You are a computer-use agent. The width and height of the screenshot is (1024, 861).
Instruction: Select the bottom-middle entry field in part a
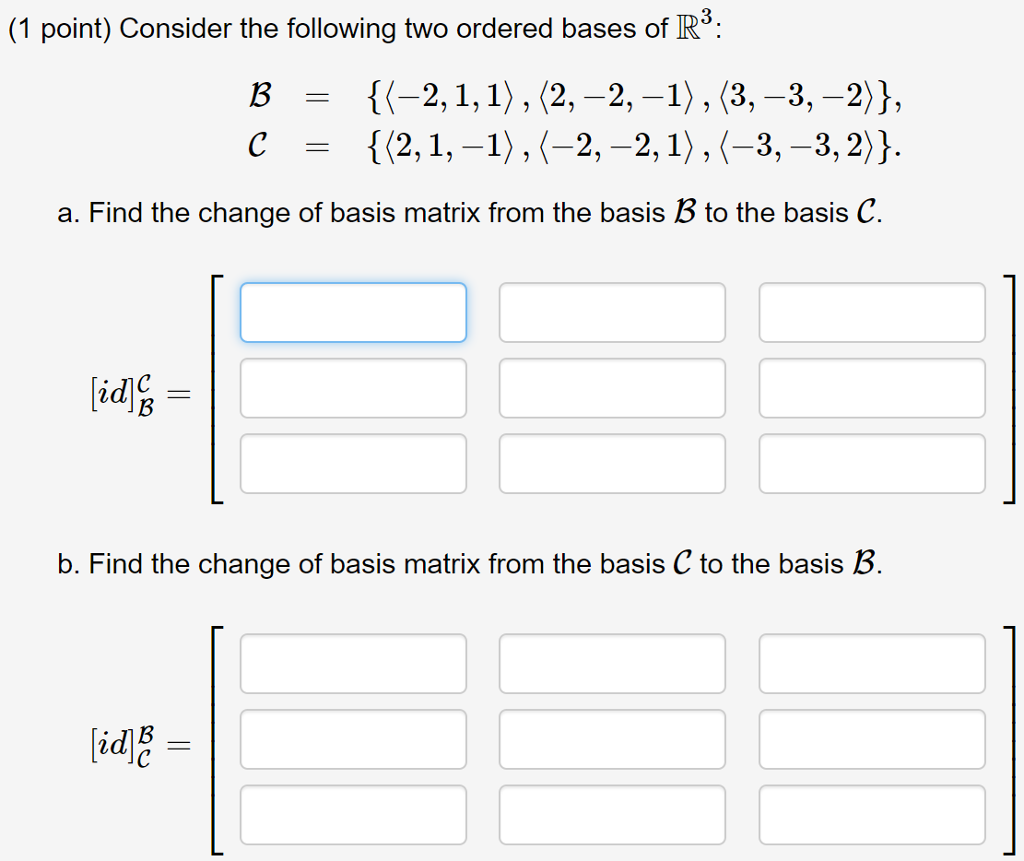click(x=612, y=463)
